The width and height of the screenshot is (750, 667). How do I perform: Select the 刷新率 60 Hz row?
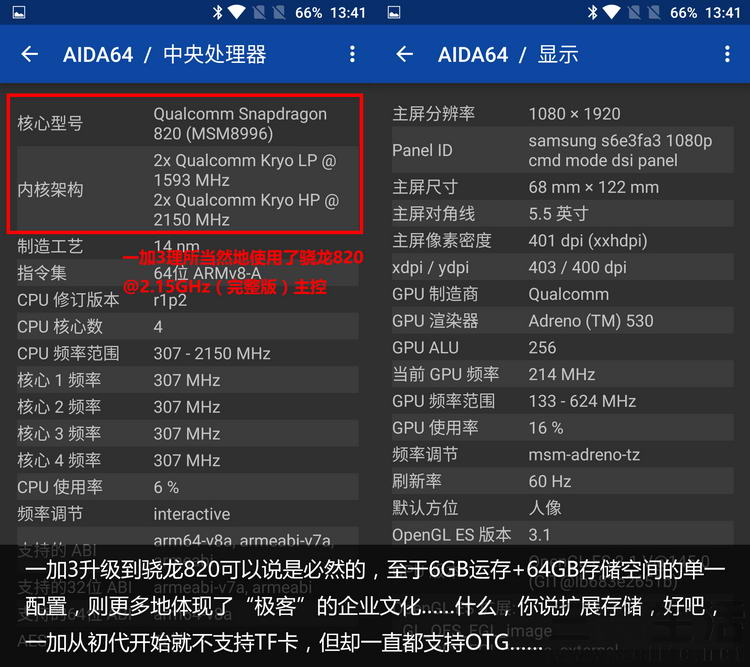tap(562, 481)
